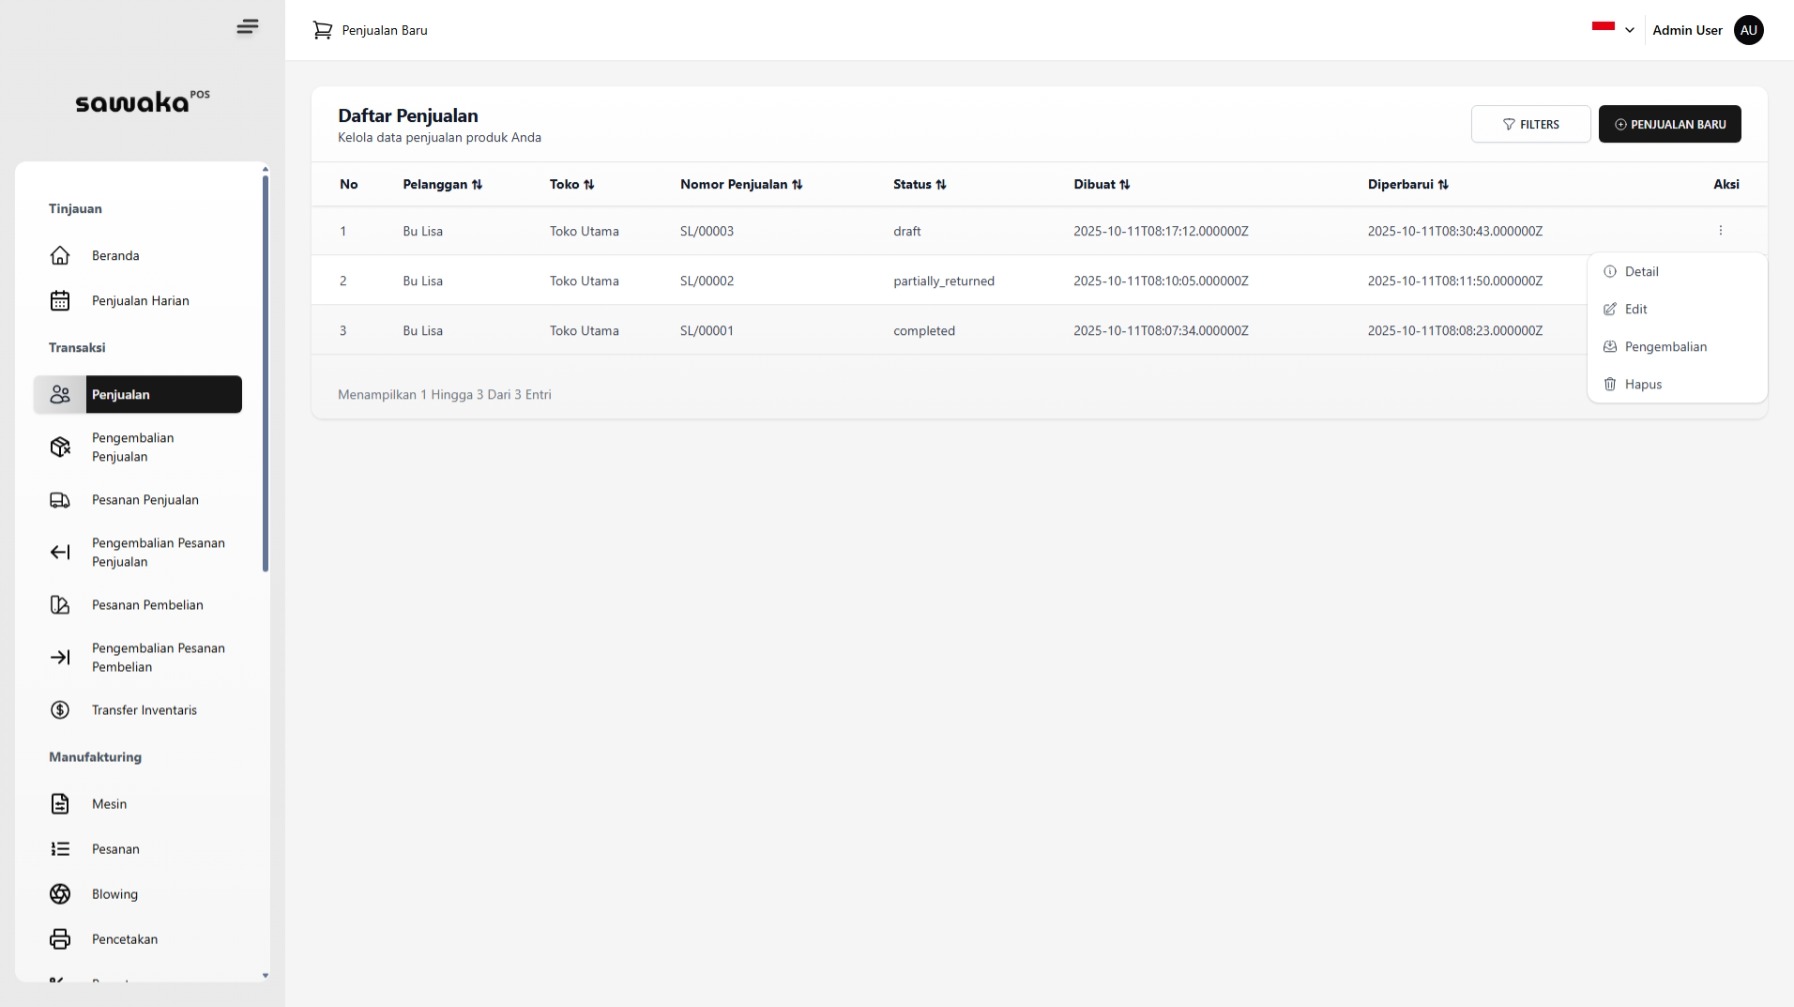
Task: Select the shopping cart icon next to Penjualan Baru
Action: tap(322, 30)
